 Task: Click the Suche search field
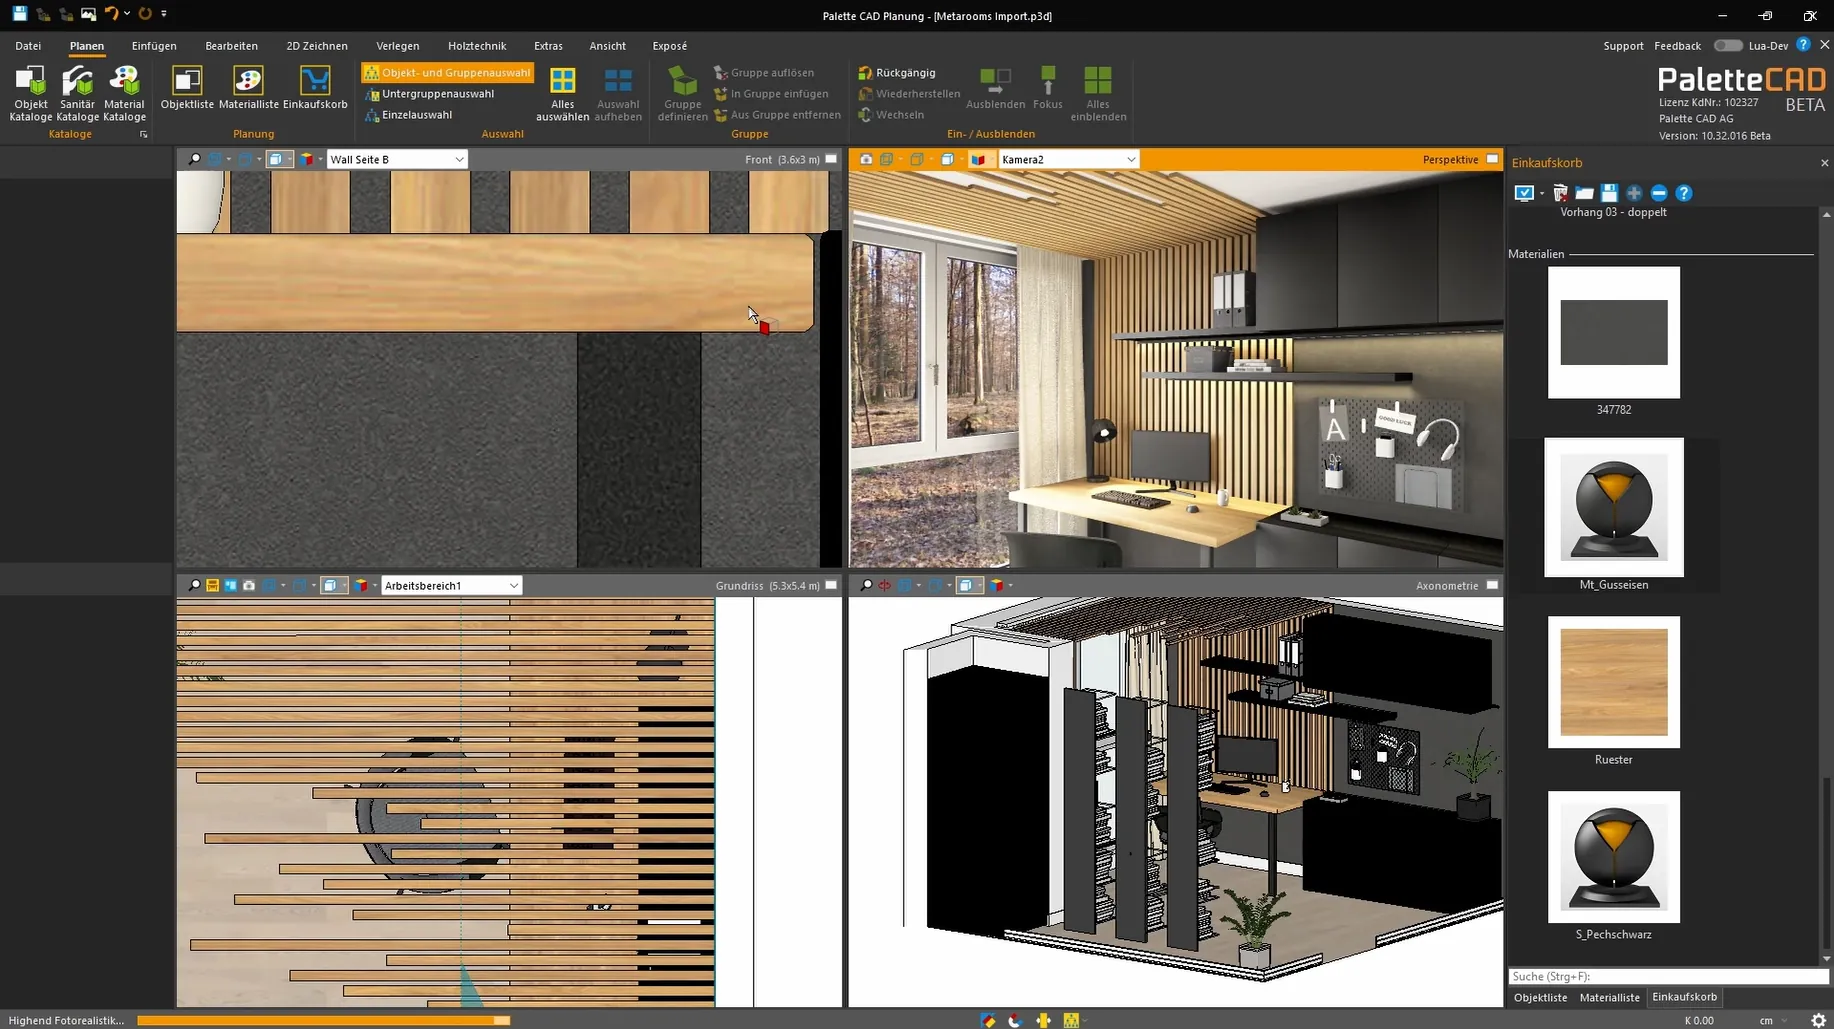coord(1665,976)
